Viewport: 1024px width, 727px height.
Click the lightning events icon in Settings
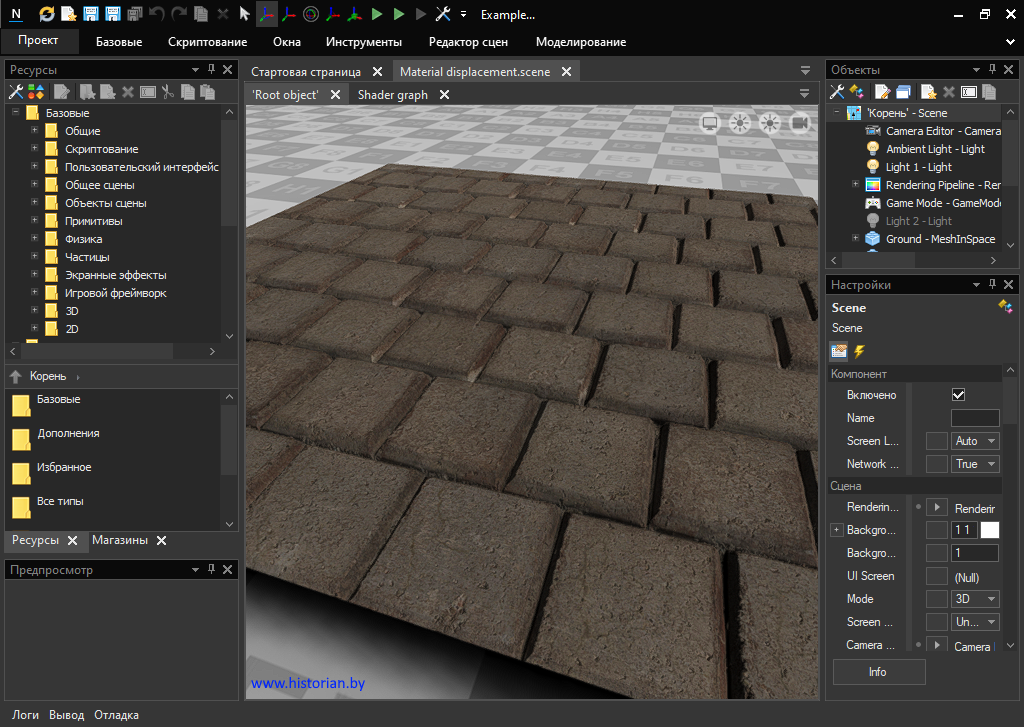[859, 351]
